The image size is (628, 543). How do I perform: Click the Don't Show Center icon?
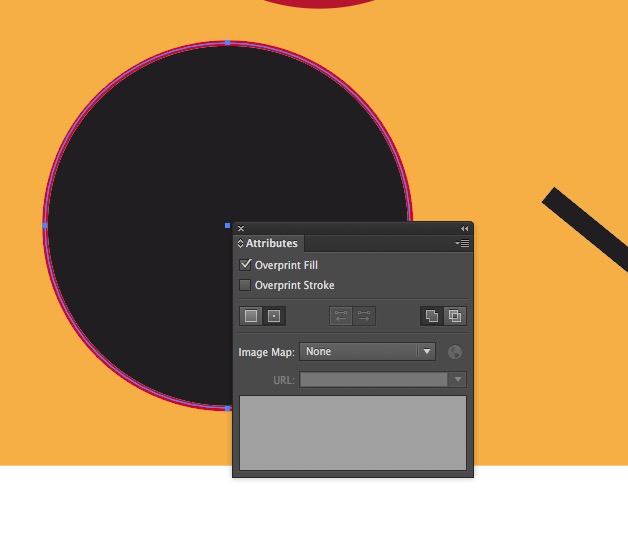251,316
